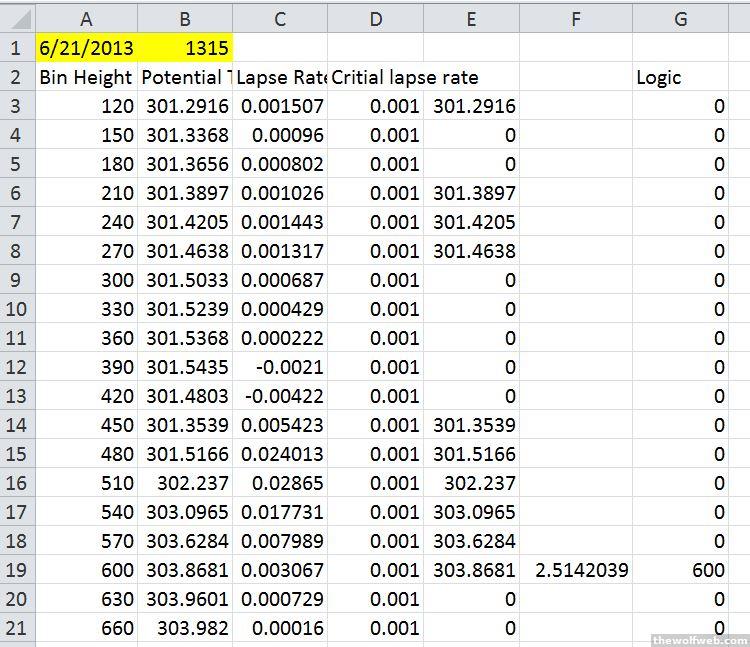Screen dimensions: 750x647
Task: Select column C header
Action: pyautogui.click(x=280, y=17)
